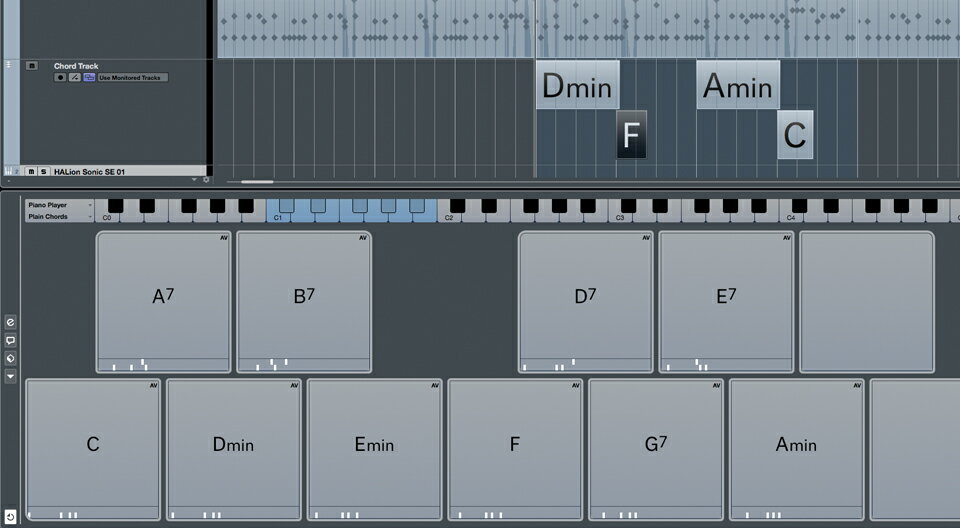Click the AV icon on the B7 pad
The width and height of the screenshot is (960, 528).
[363, 238]
